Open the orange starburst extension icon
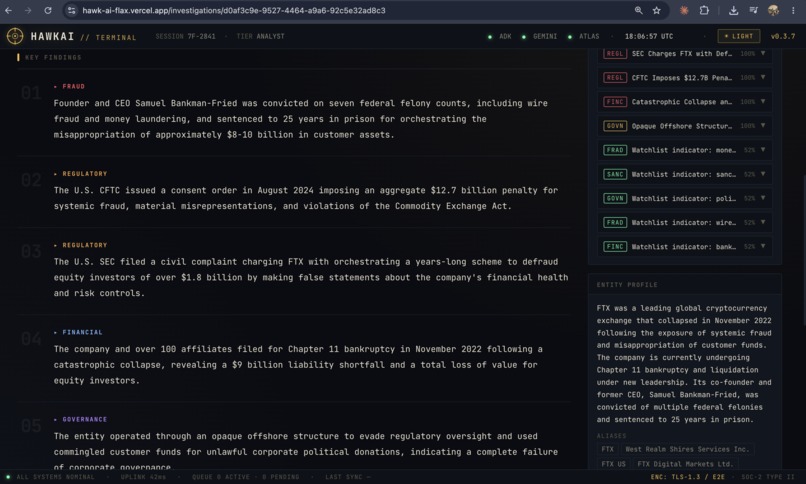The height and width of the screenshot is (484, 806). pos(684,10)
